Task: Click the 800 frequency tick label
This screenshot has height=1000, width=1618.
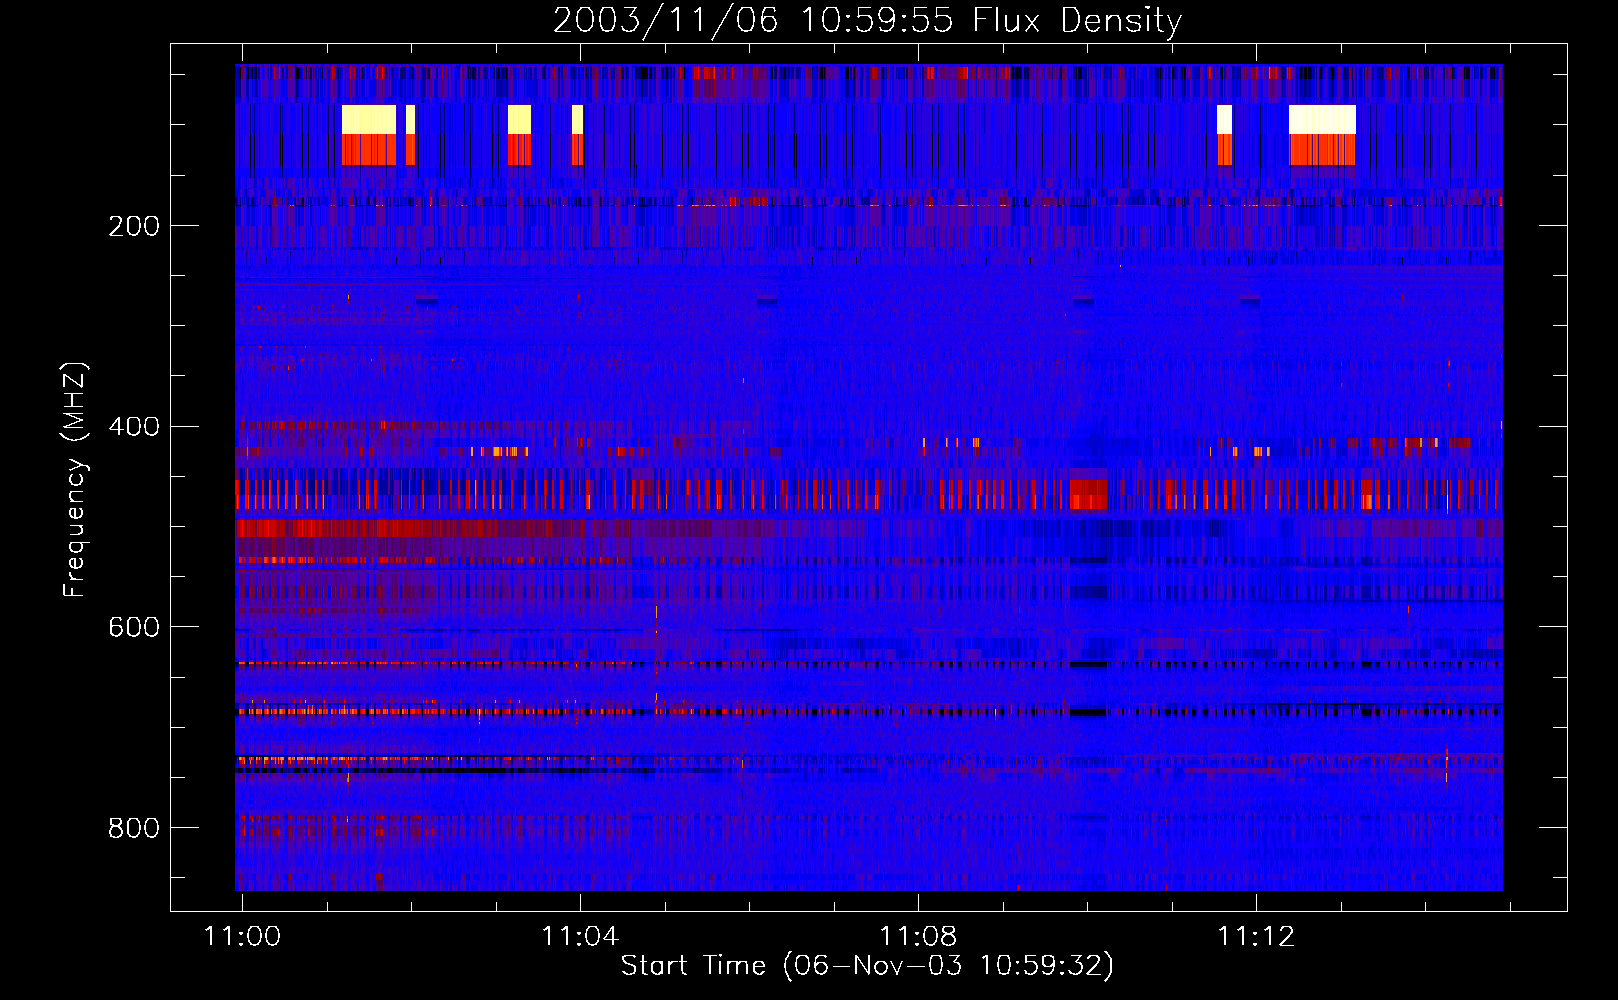Action: click(x=134, y=828)
